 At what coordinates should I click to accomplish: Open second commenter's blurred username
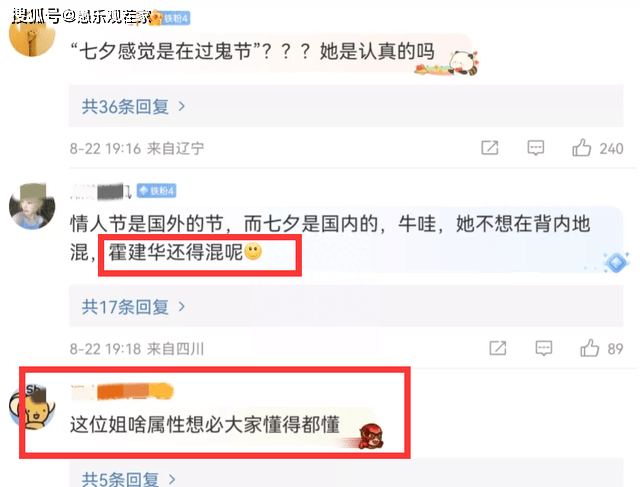[100, 191]
